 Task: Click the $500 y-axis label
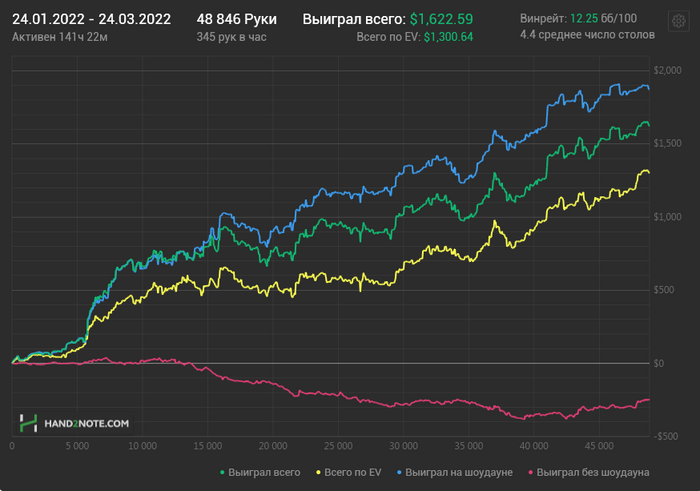(664, 290)
